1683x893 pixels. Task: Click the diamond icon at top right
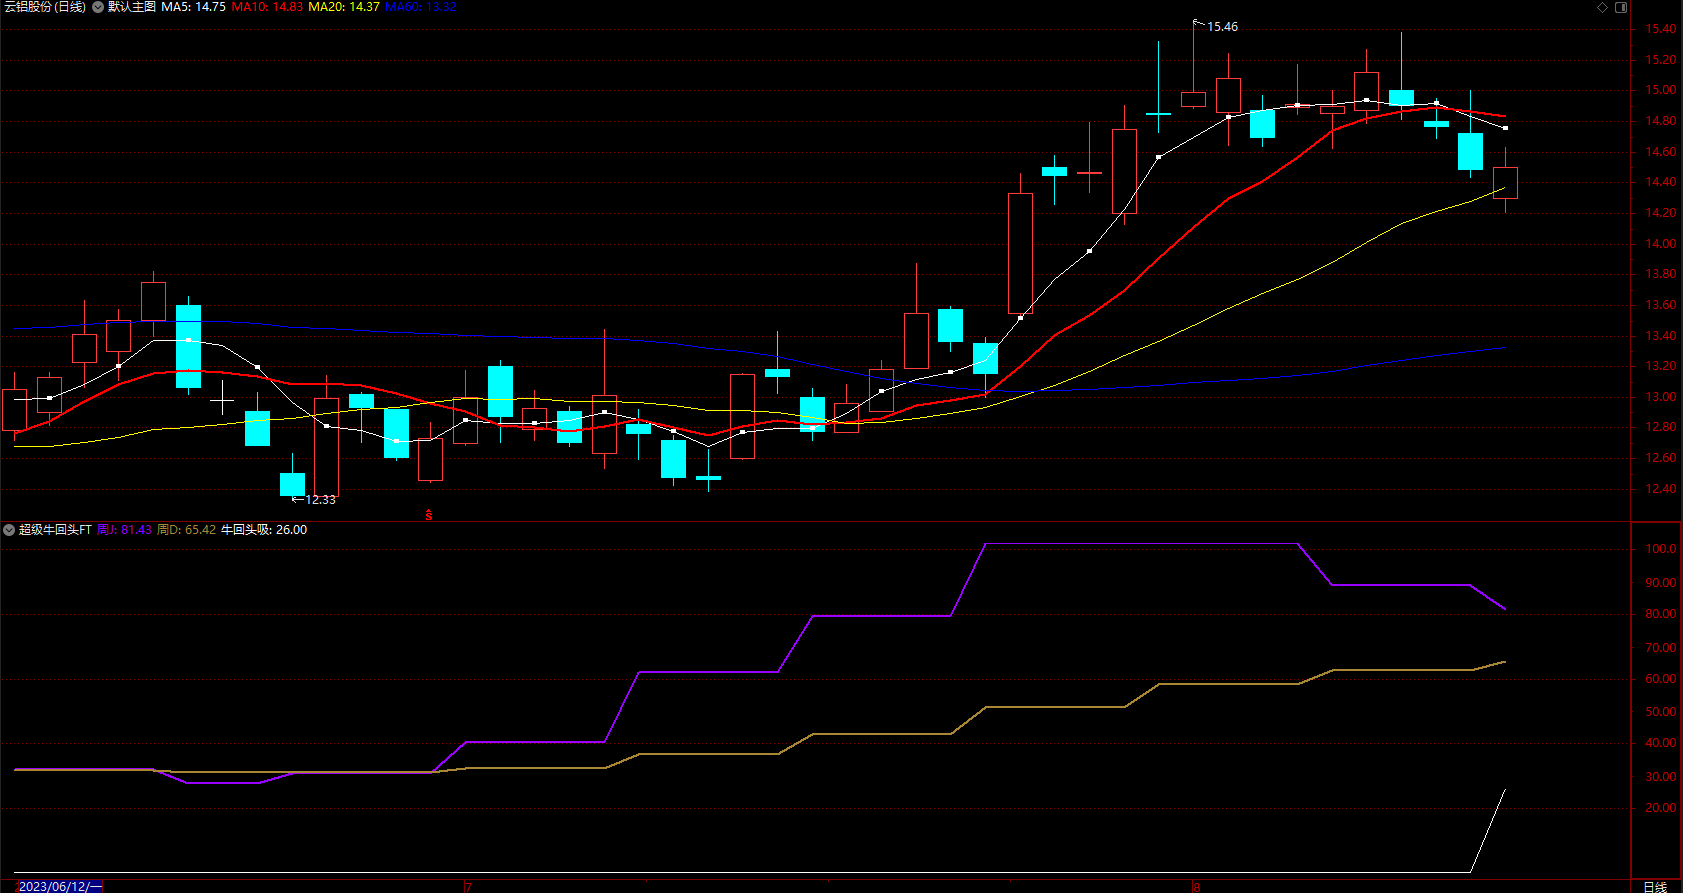[1602, 7]
